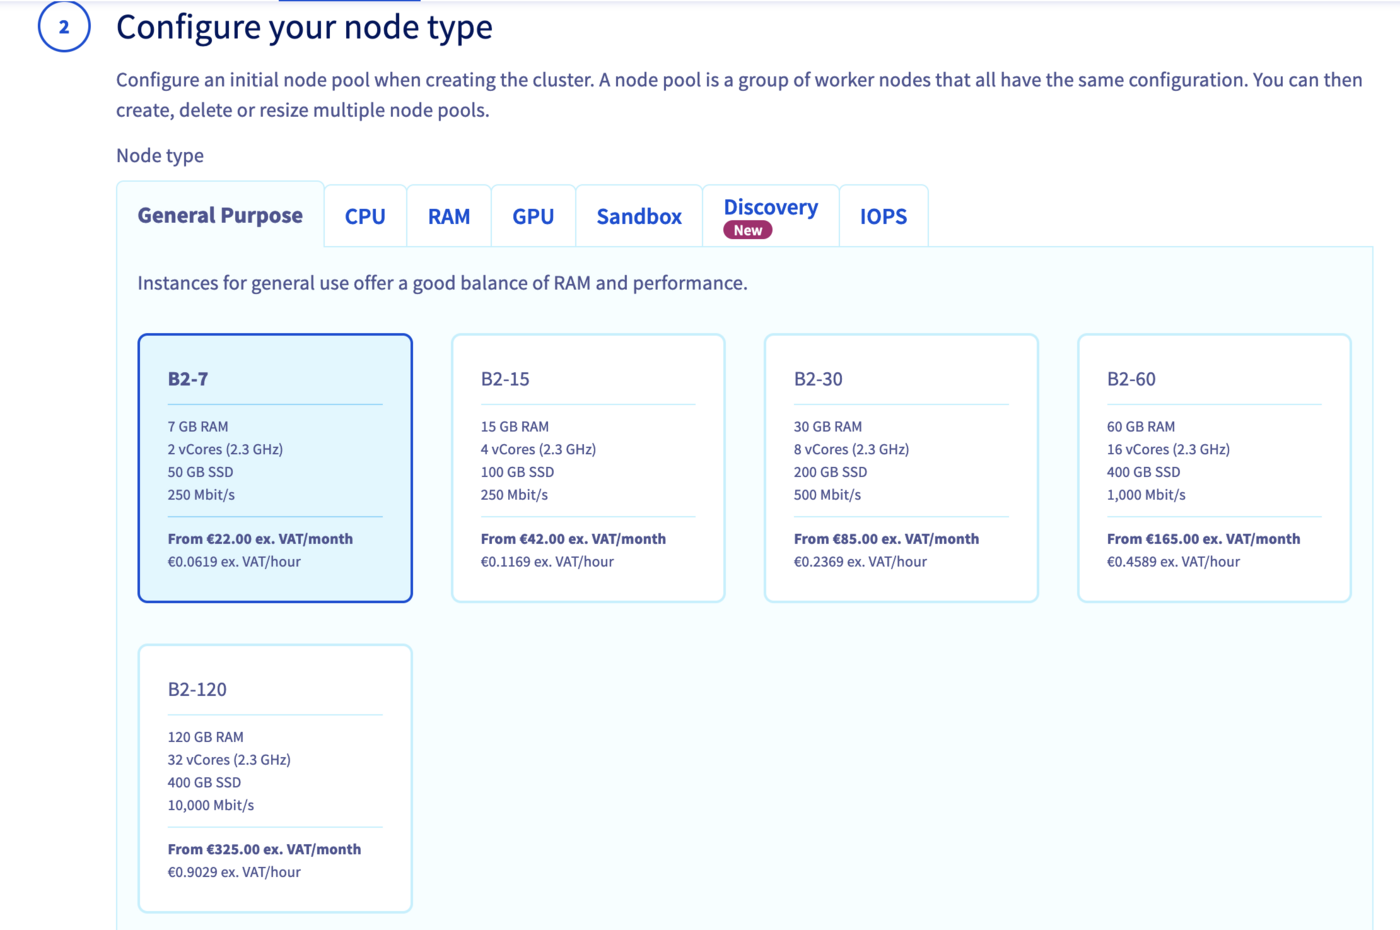This screenshot has height=930, width=1400.
Task: Switch to the CPU tab
Action: (365, 215)
